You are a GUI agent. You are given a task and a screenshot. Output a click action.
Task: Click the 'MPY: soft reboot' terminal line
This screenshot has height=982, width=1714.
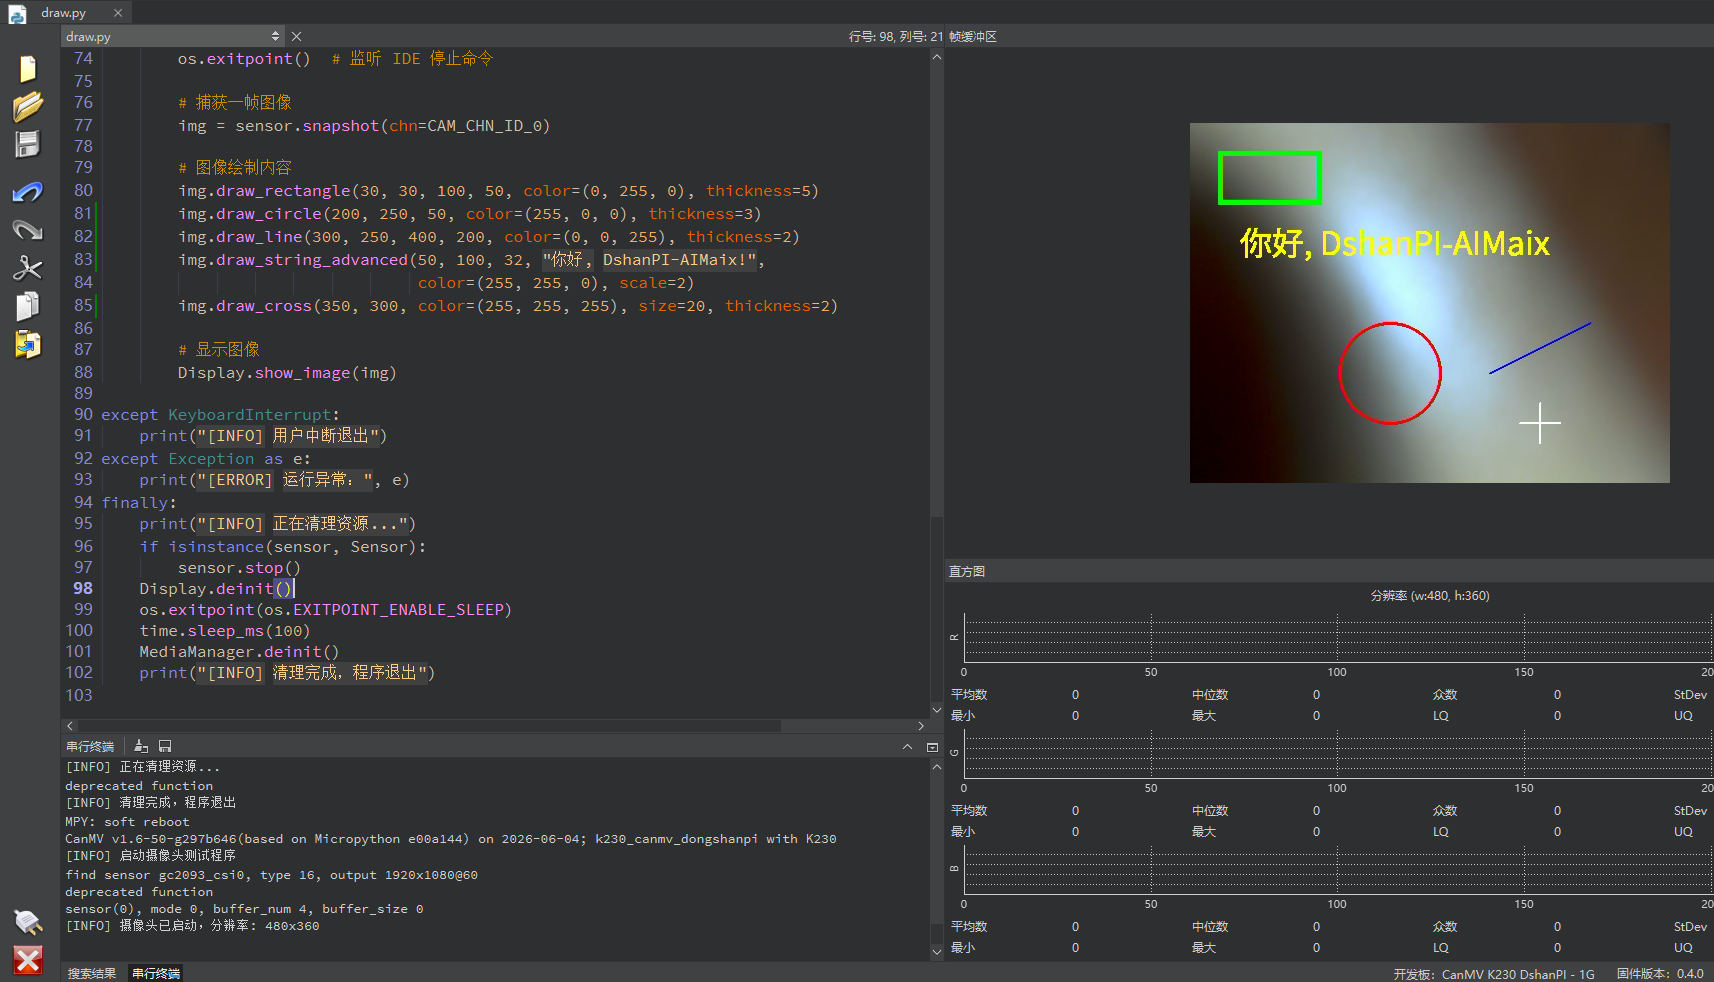[x=127, y=821]
